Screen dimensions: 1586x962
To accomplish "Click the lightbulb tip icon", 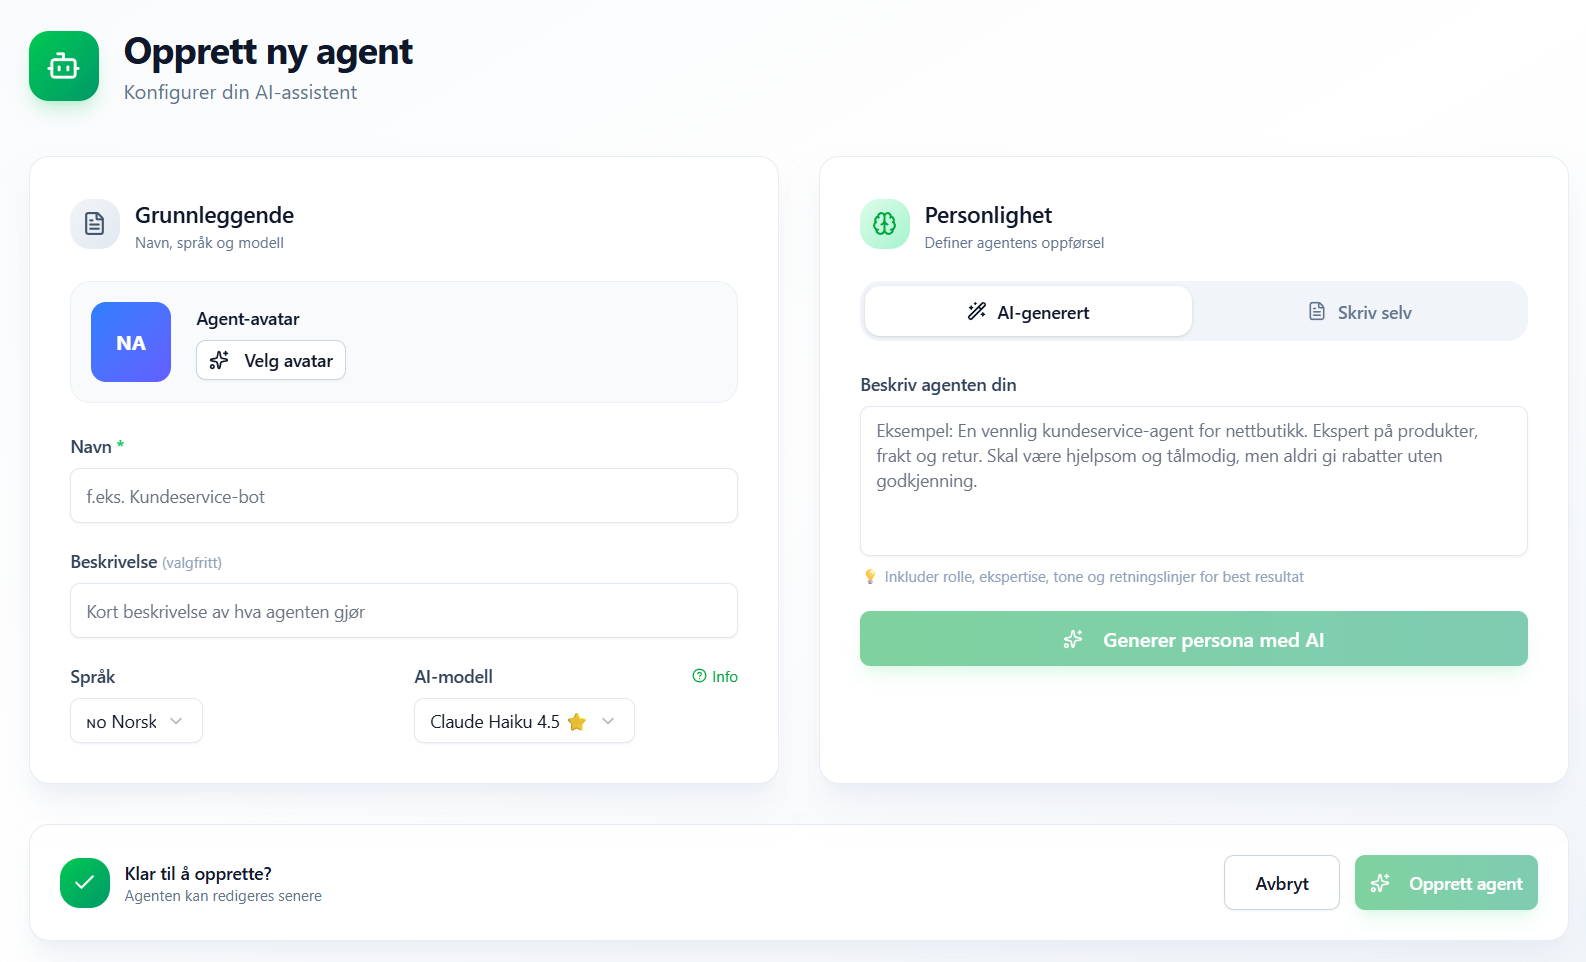I will pyautogui.click(x=870, y=577).
